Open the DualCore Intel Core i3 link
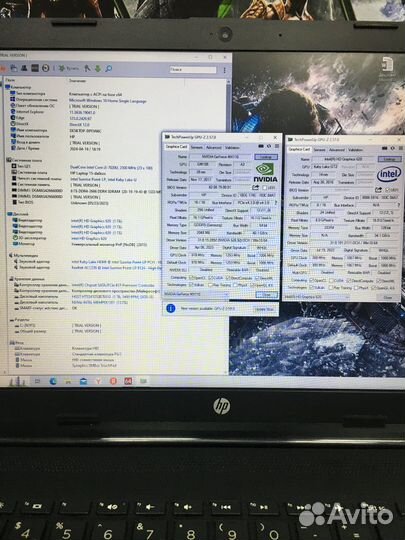 pos(111,167)
